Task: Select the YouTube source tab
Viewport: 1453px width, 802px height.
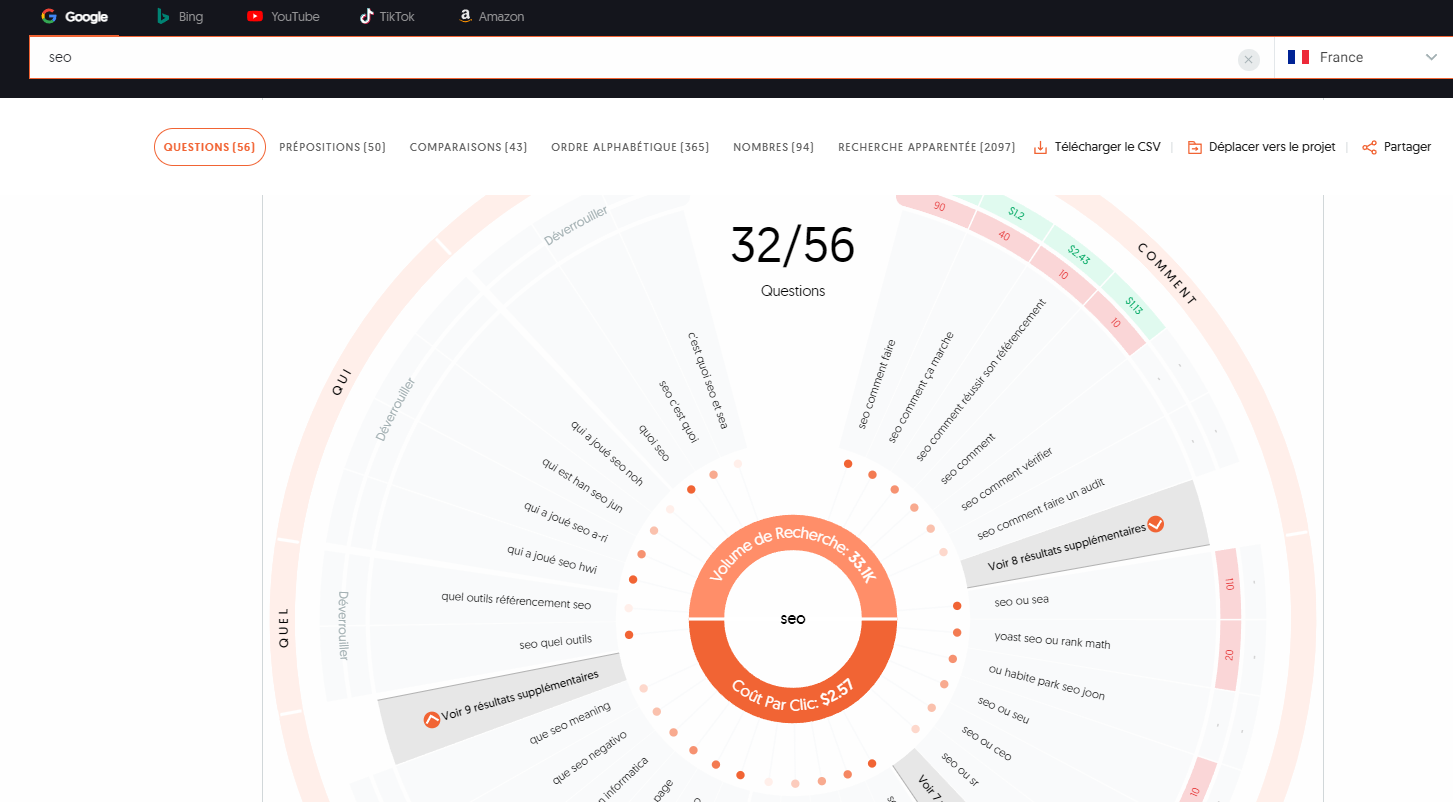Action: coord(283,17)
